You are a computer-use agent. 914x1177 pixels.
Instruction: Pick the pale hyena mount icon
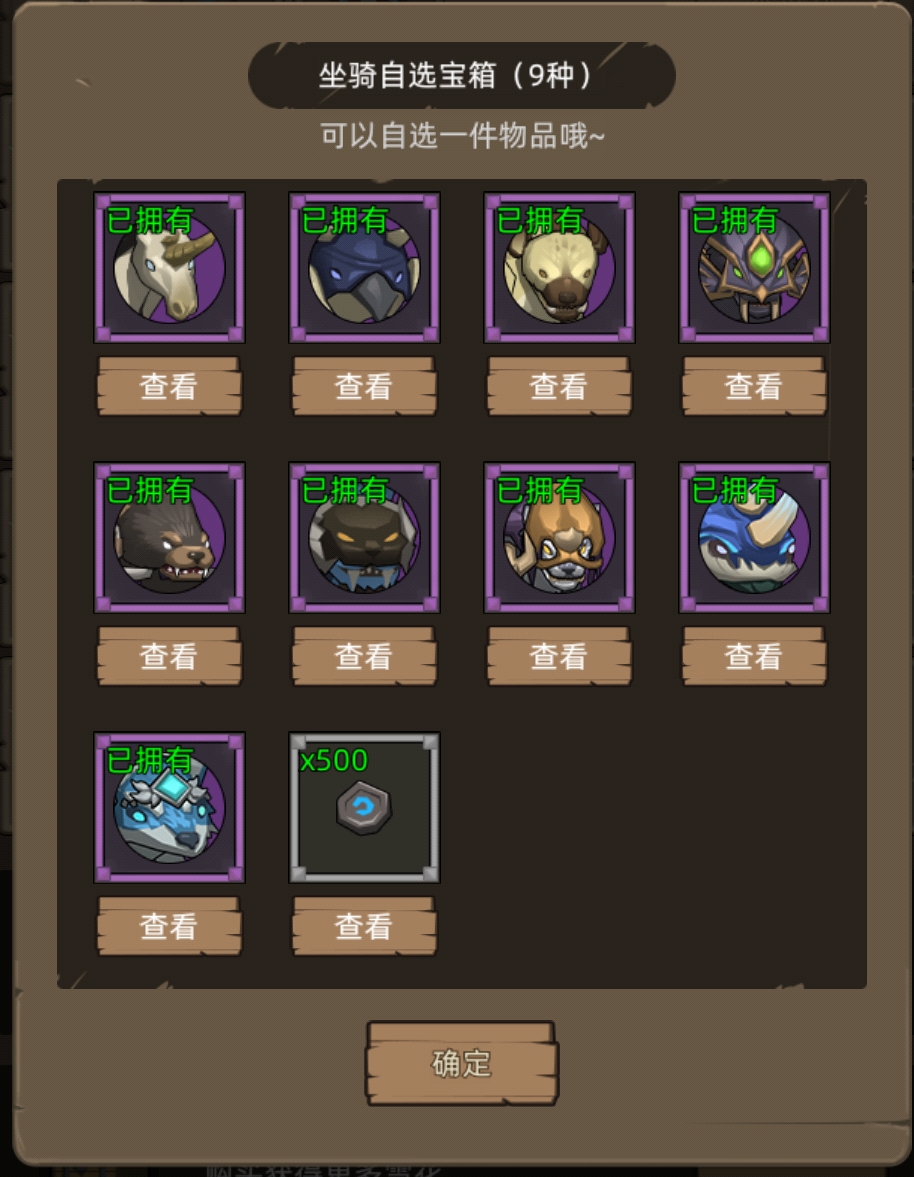click(x=559, y=267)
